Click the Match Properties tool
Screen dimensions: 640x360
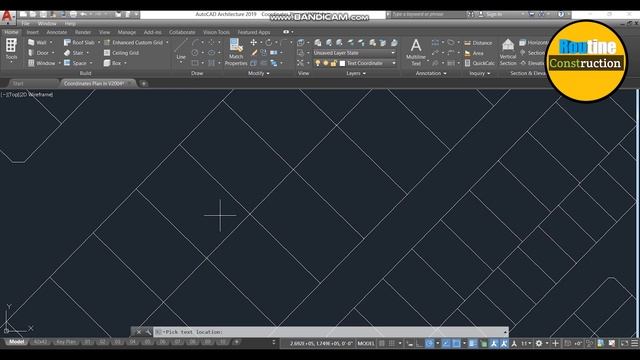(x=236, y=52)
